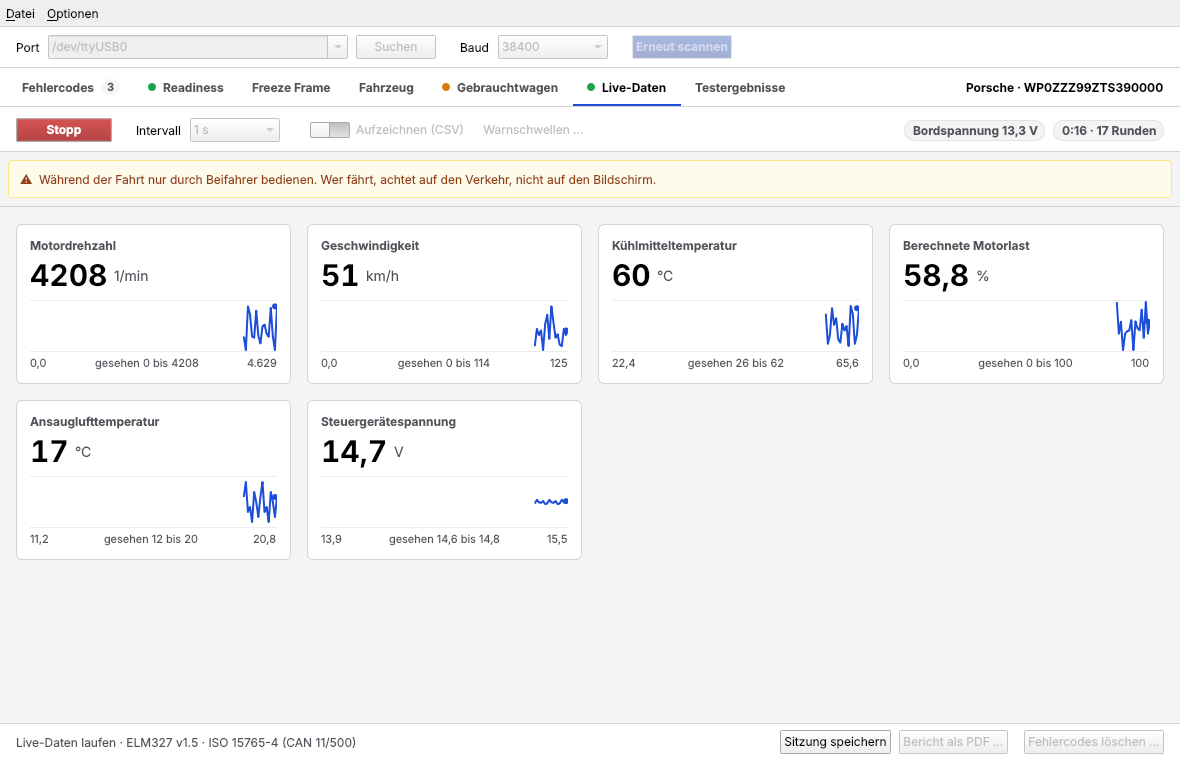Click the Erneut scannen button
The width and height of the screenshot is (1180, 760).
pos(682,47)
